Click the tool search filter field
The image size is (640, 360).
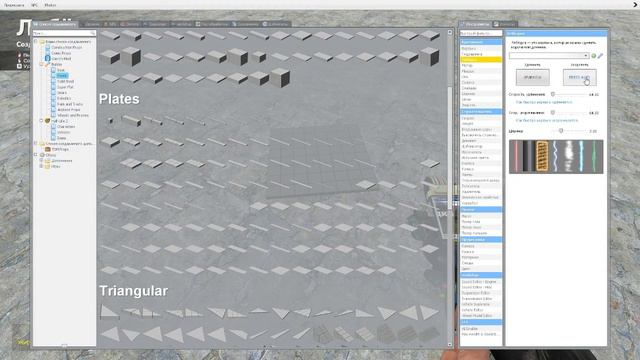[x=481, y=33]
